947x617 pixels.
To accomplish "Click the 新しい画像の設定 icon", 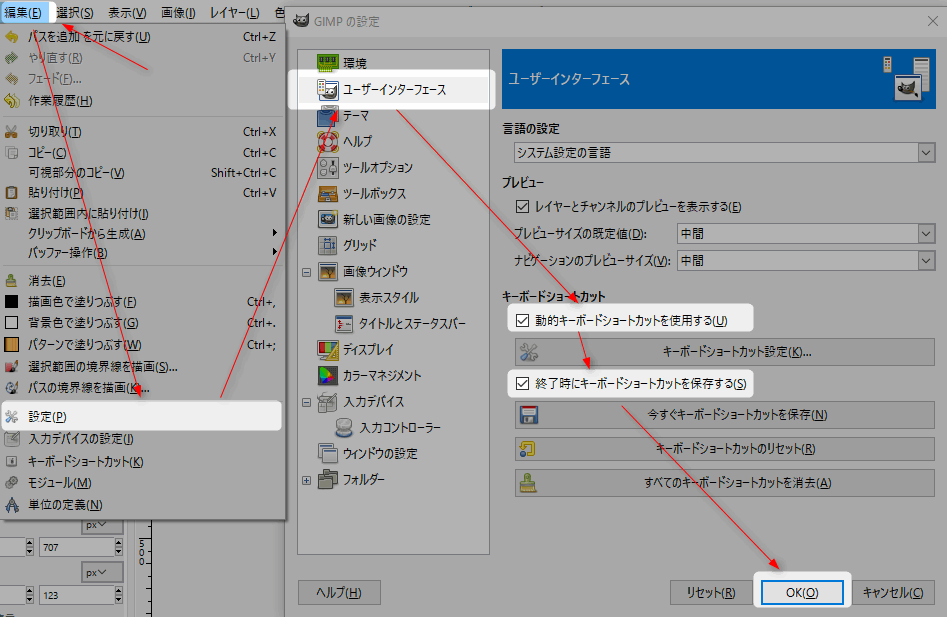I will [x=327, y=219].
